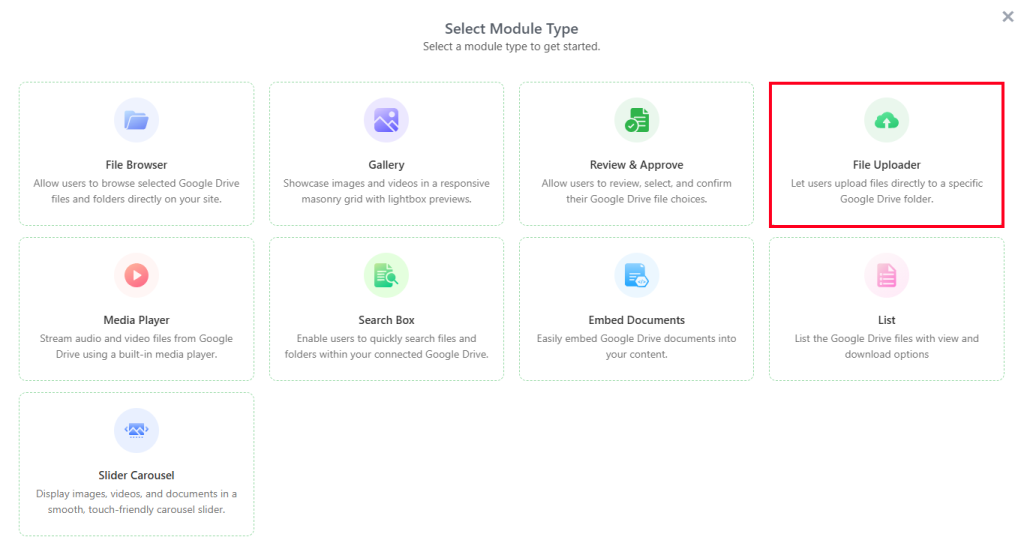Pick the Search Box module title
Image resolution: width=1024 pixels, height=555 pixels.
(x=386, y=320)
